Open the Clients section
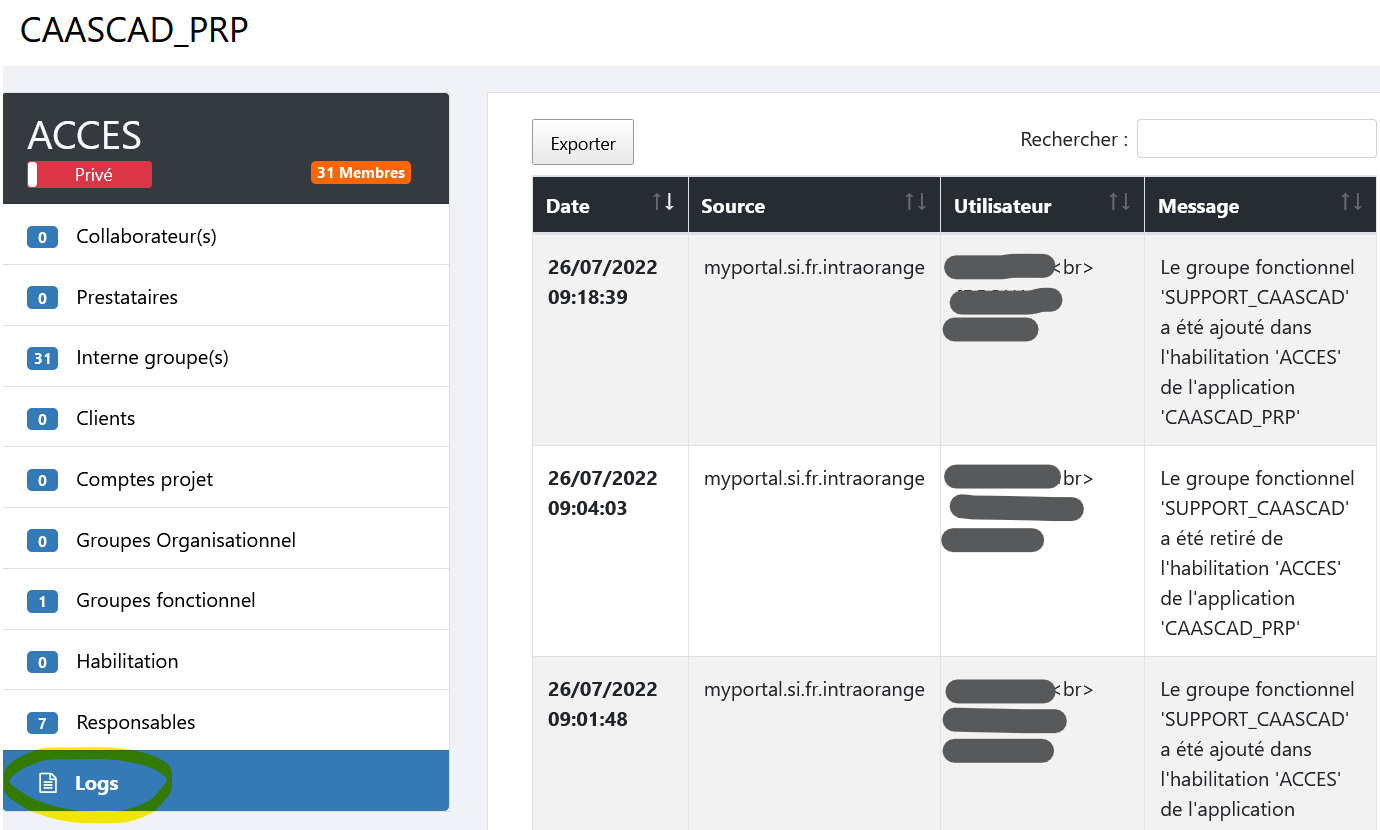This screenshot has height=830, width=1380. coord(226,418)
